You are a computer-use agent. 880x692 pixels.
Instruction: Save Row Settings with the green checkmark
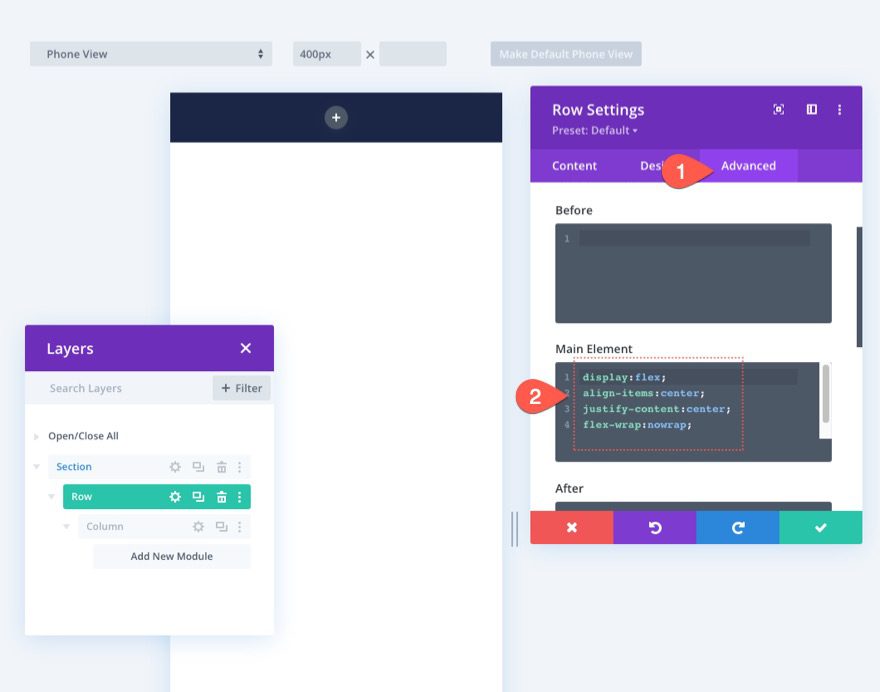[x=821, y=527]
